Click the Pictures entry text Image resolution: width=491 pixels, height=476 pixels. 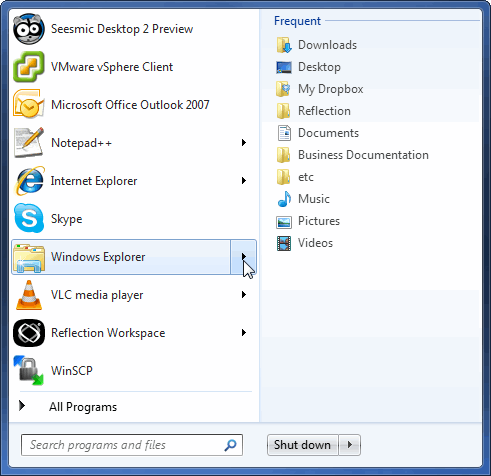click(x=319, y=221)
